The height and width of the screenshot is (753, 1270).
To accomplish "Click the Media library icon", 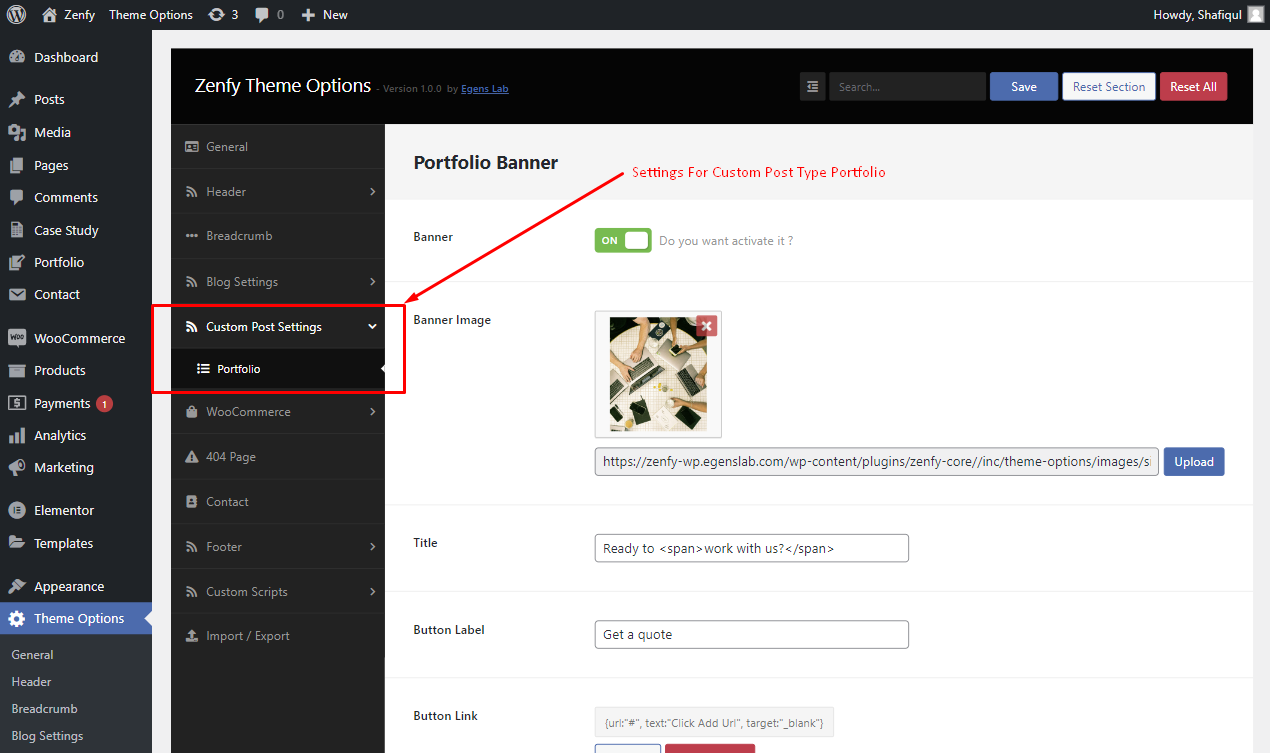I will (x=17, y=133).
